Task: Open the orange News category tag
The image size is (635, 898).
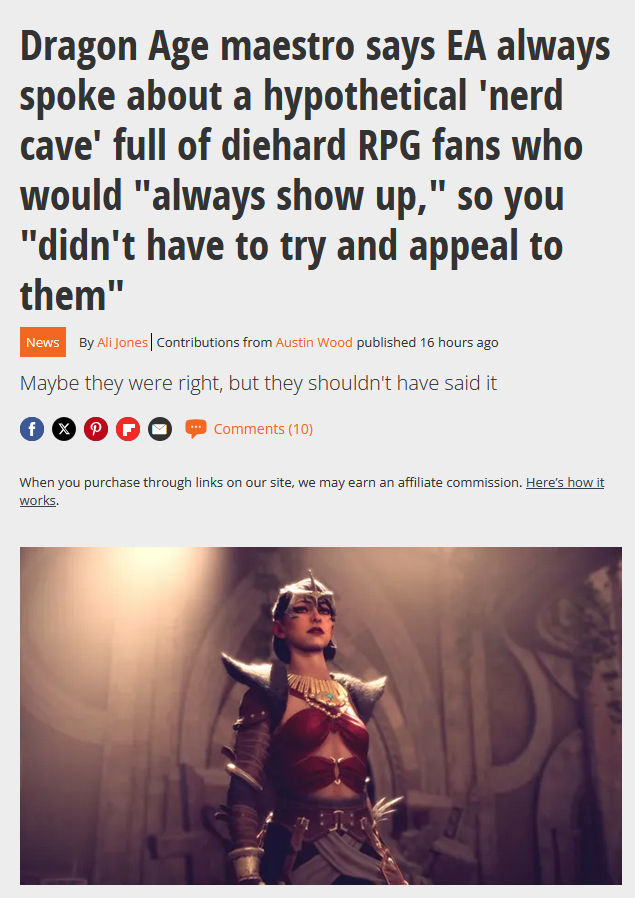Action: point(43,342)
